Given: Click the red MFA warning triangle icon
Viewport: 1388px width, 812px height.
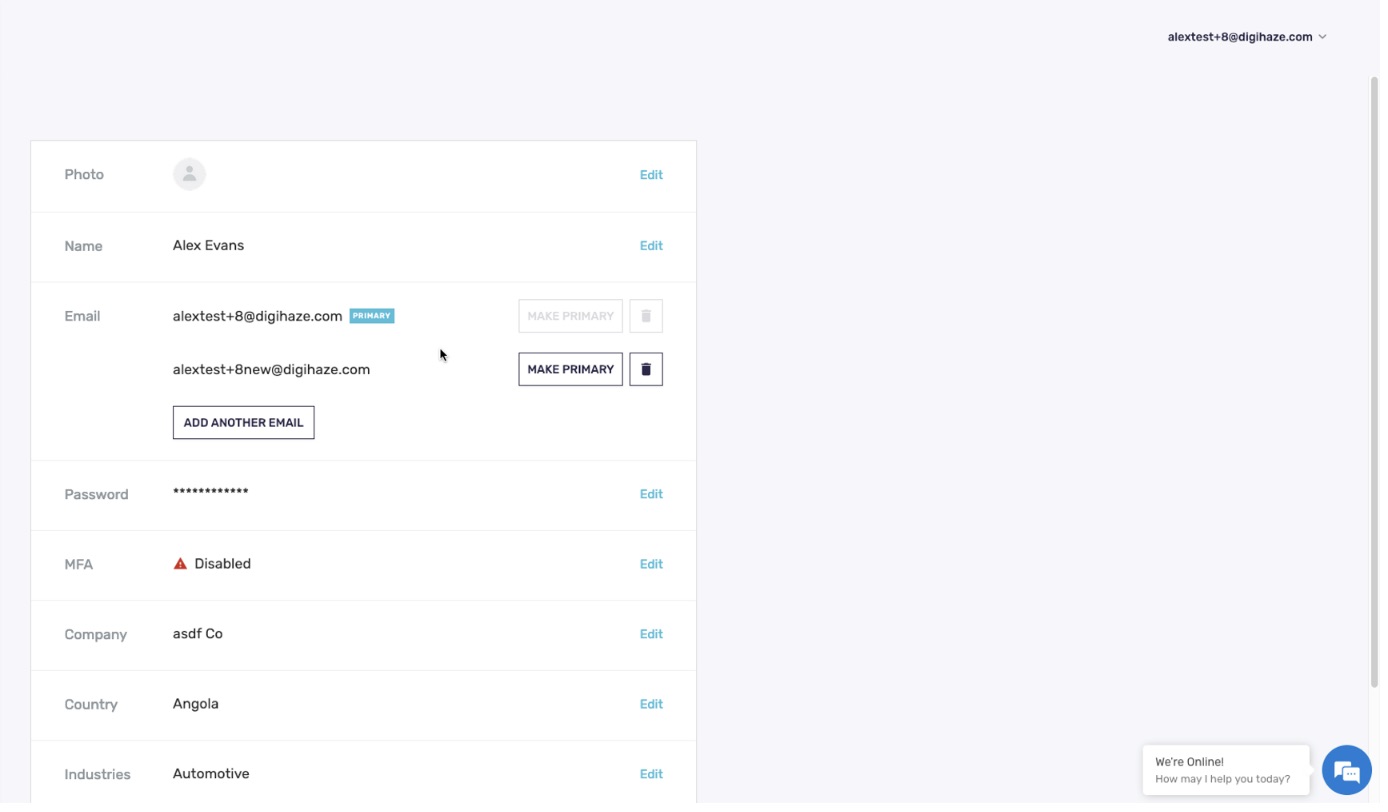Looking at the screenshot, I should pos(180,565).
